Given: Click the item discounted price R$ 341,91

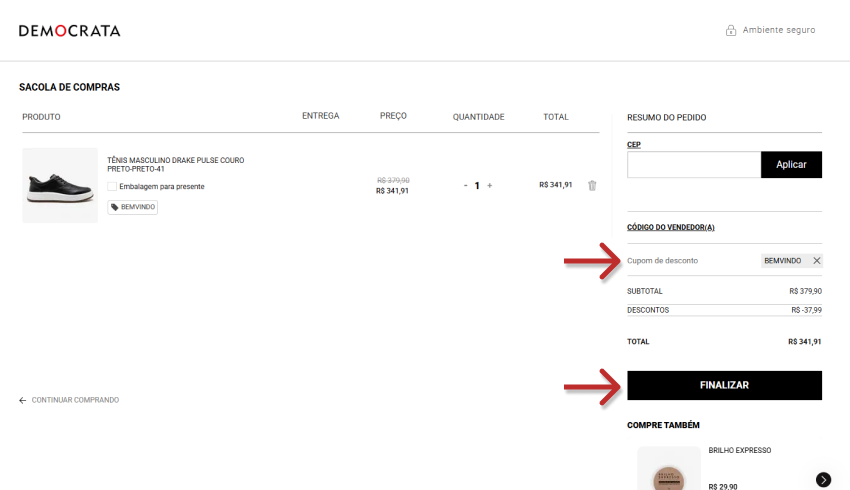Looking at the screenshot, I should tap(392, 191).
